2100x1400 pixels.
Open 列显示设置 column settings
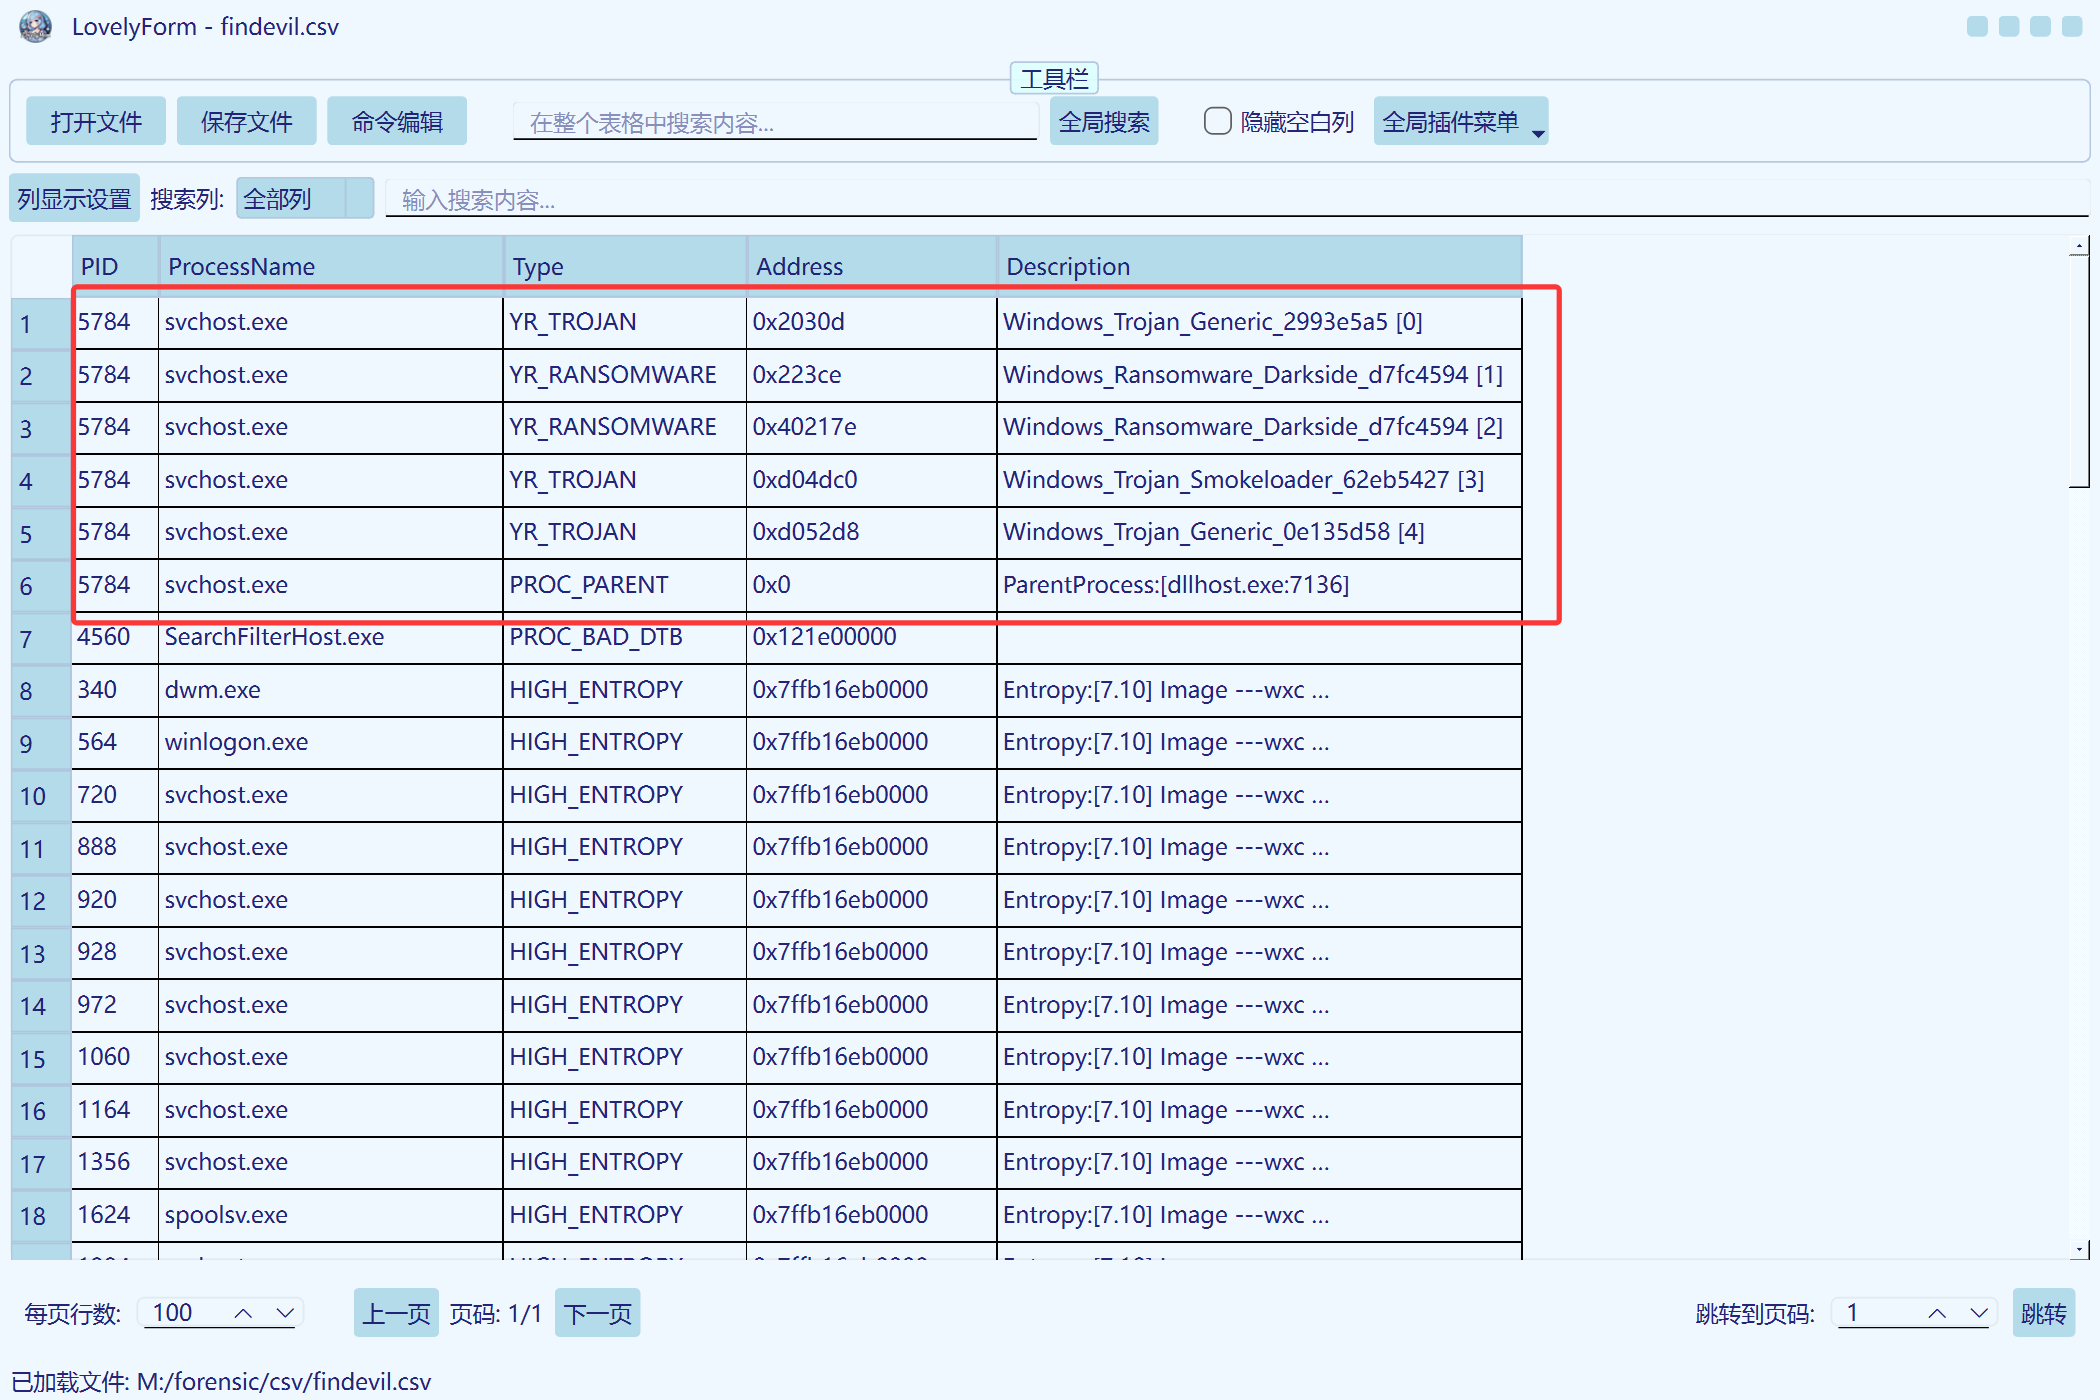point(74,199)
